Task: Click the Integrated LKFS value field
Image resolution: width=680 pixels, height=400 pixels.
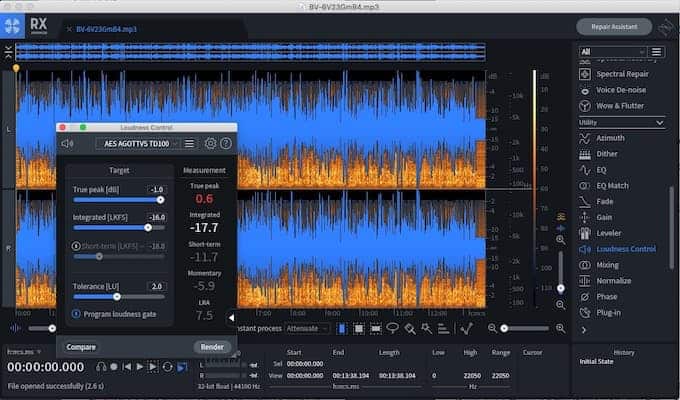Action: click(157, 217)
